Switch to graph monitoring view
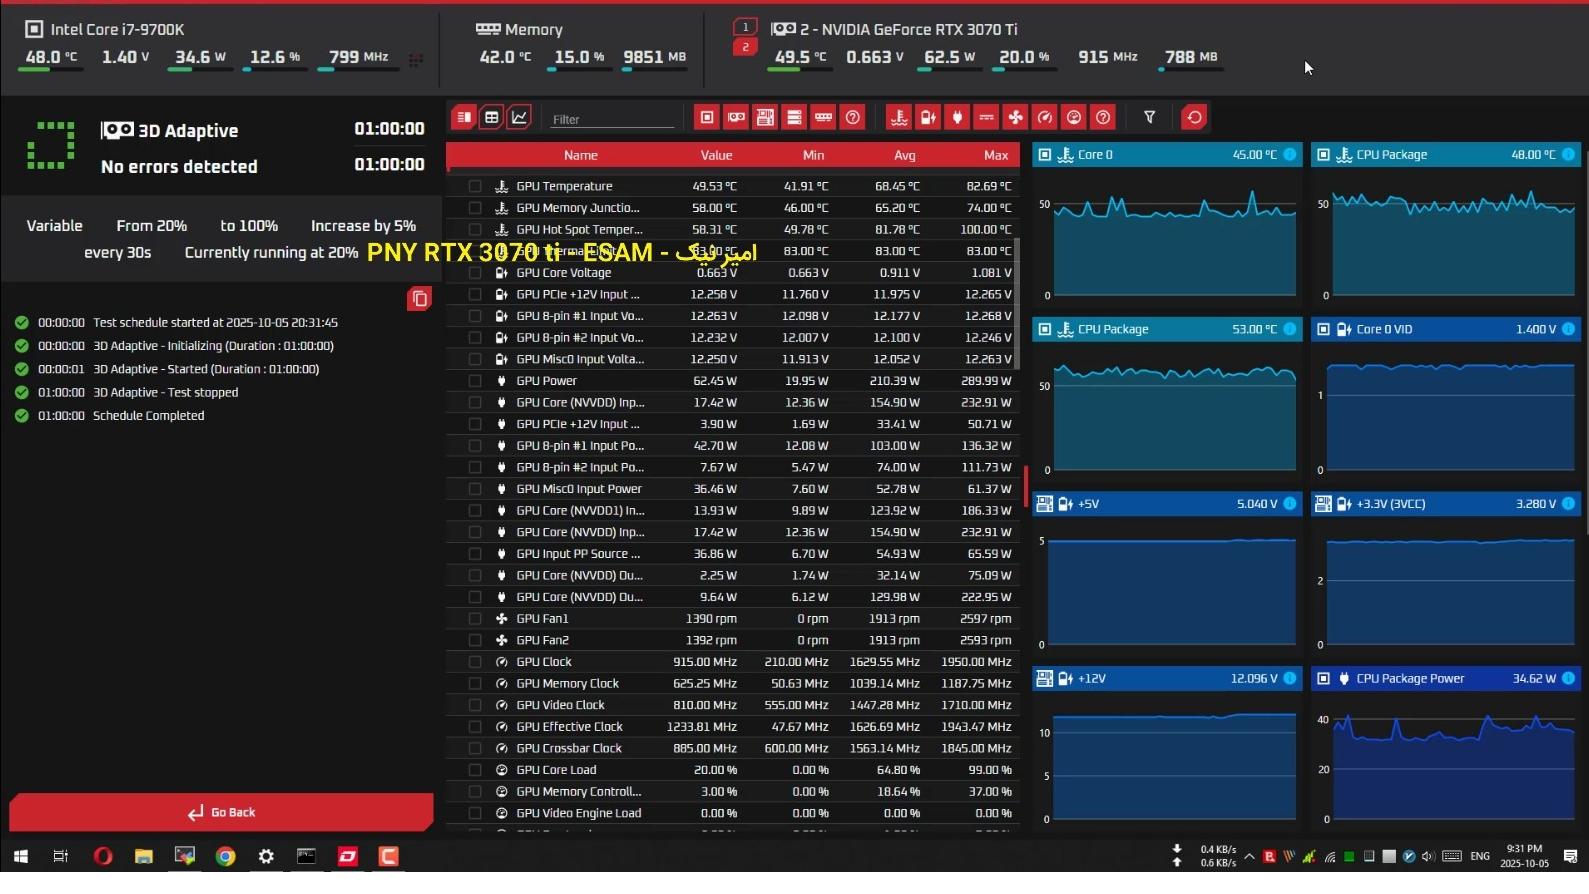The height and width of the screenshot is (894, 1589). [x=519, y=118]
